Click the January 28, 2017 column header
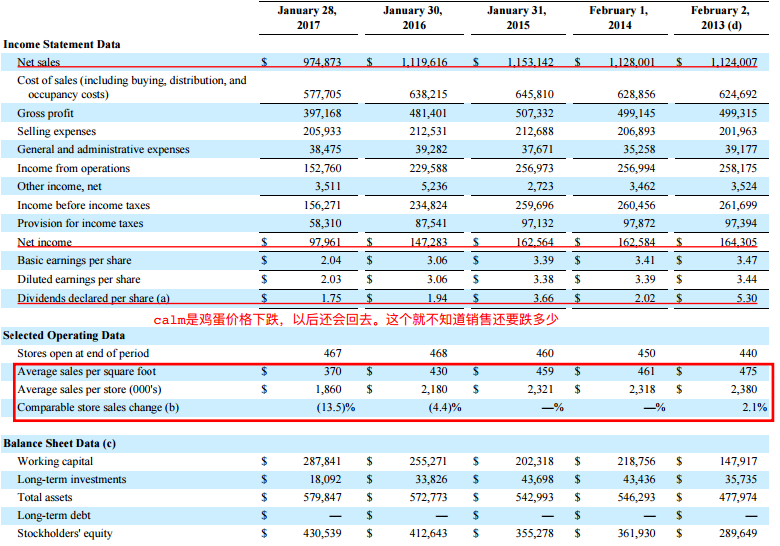This screenshot has width=780, height=546. pyautogui.click(x=308, y=18)
